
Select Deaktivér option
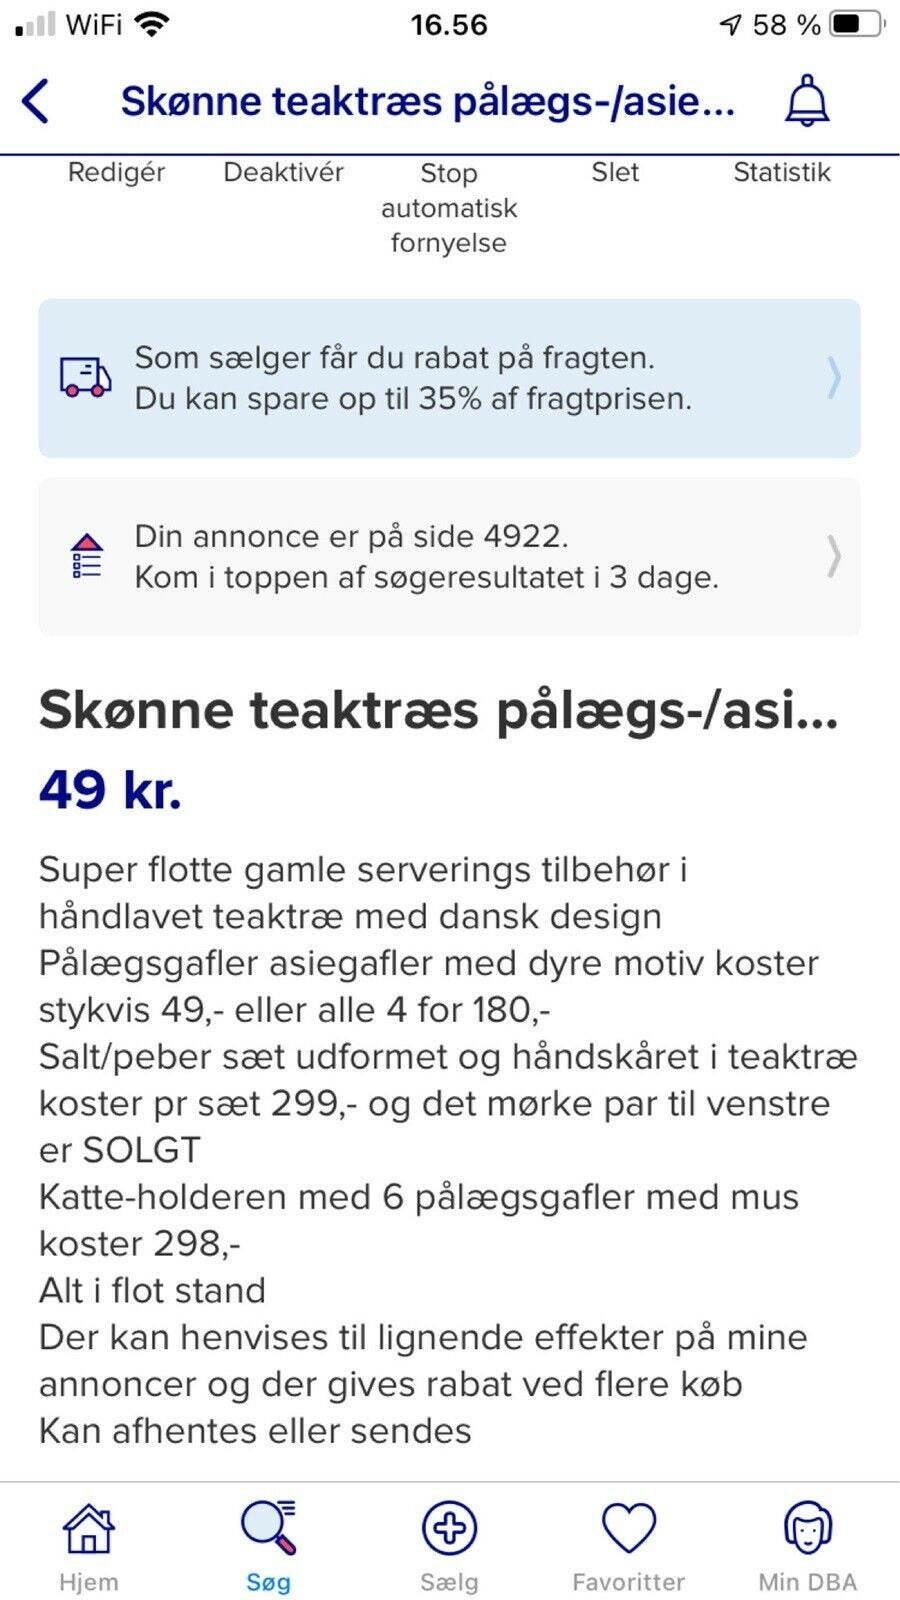point(283,172)
